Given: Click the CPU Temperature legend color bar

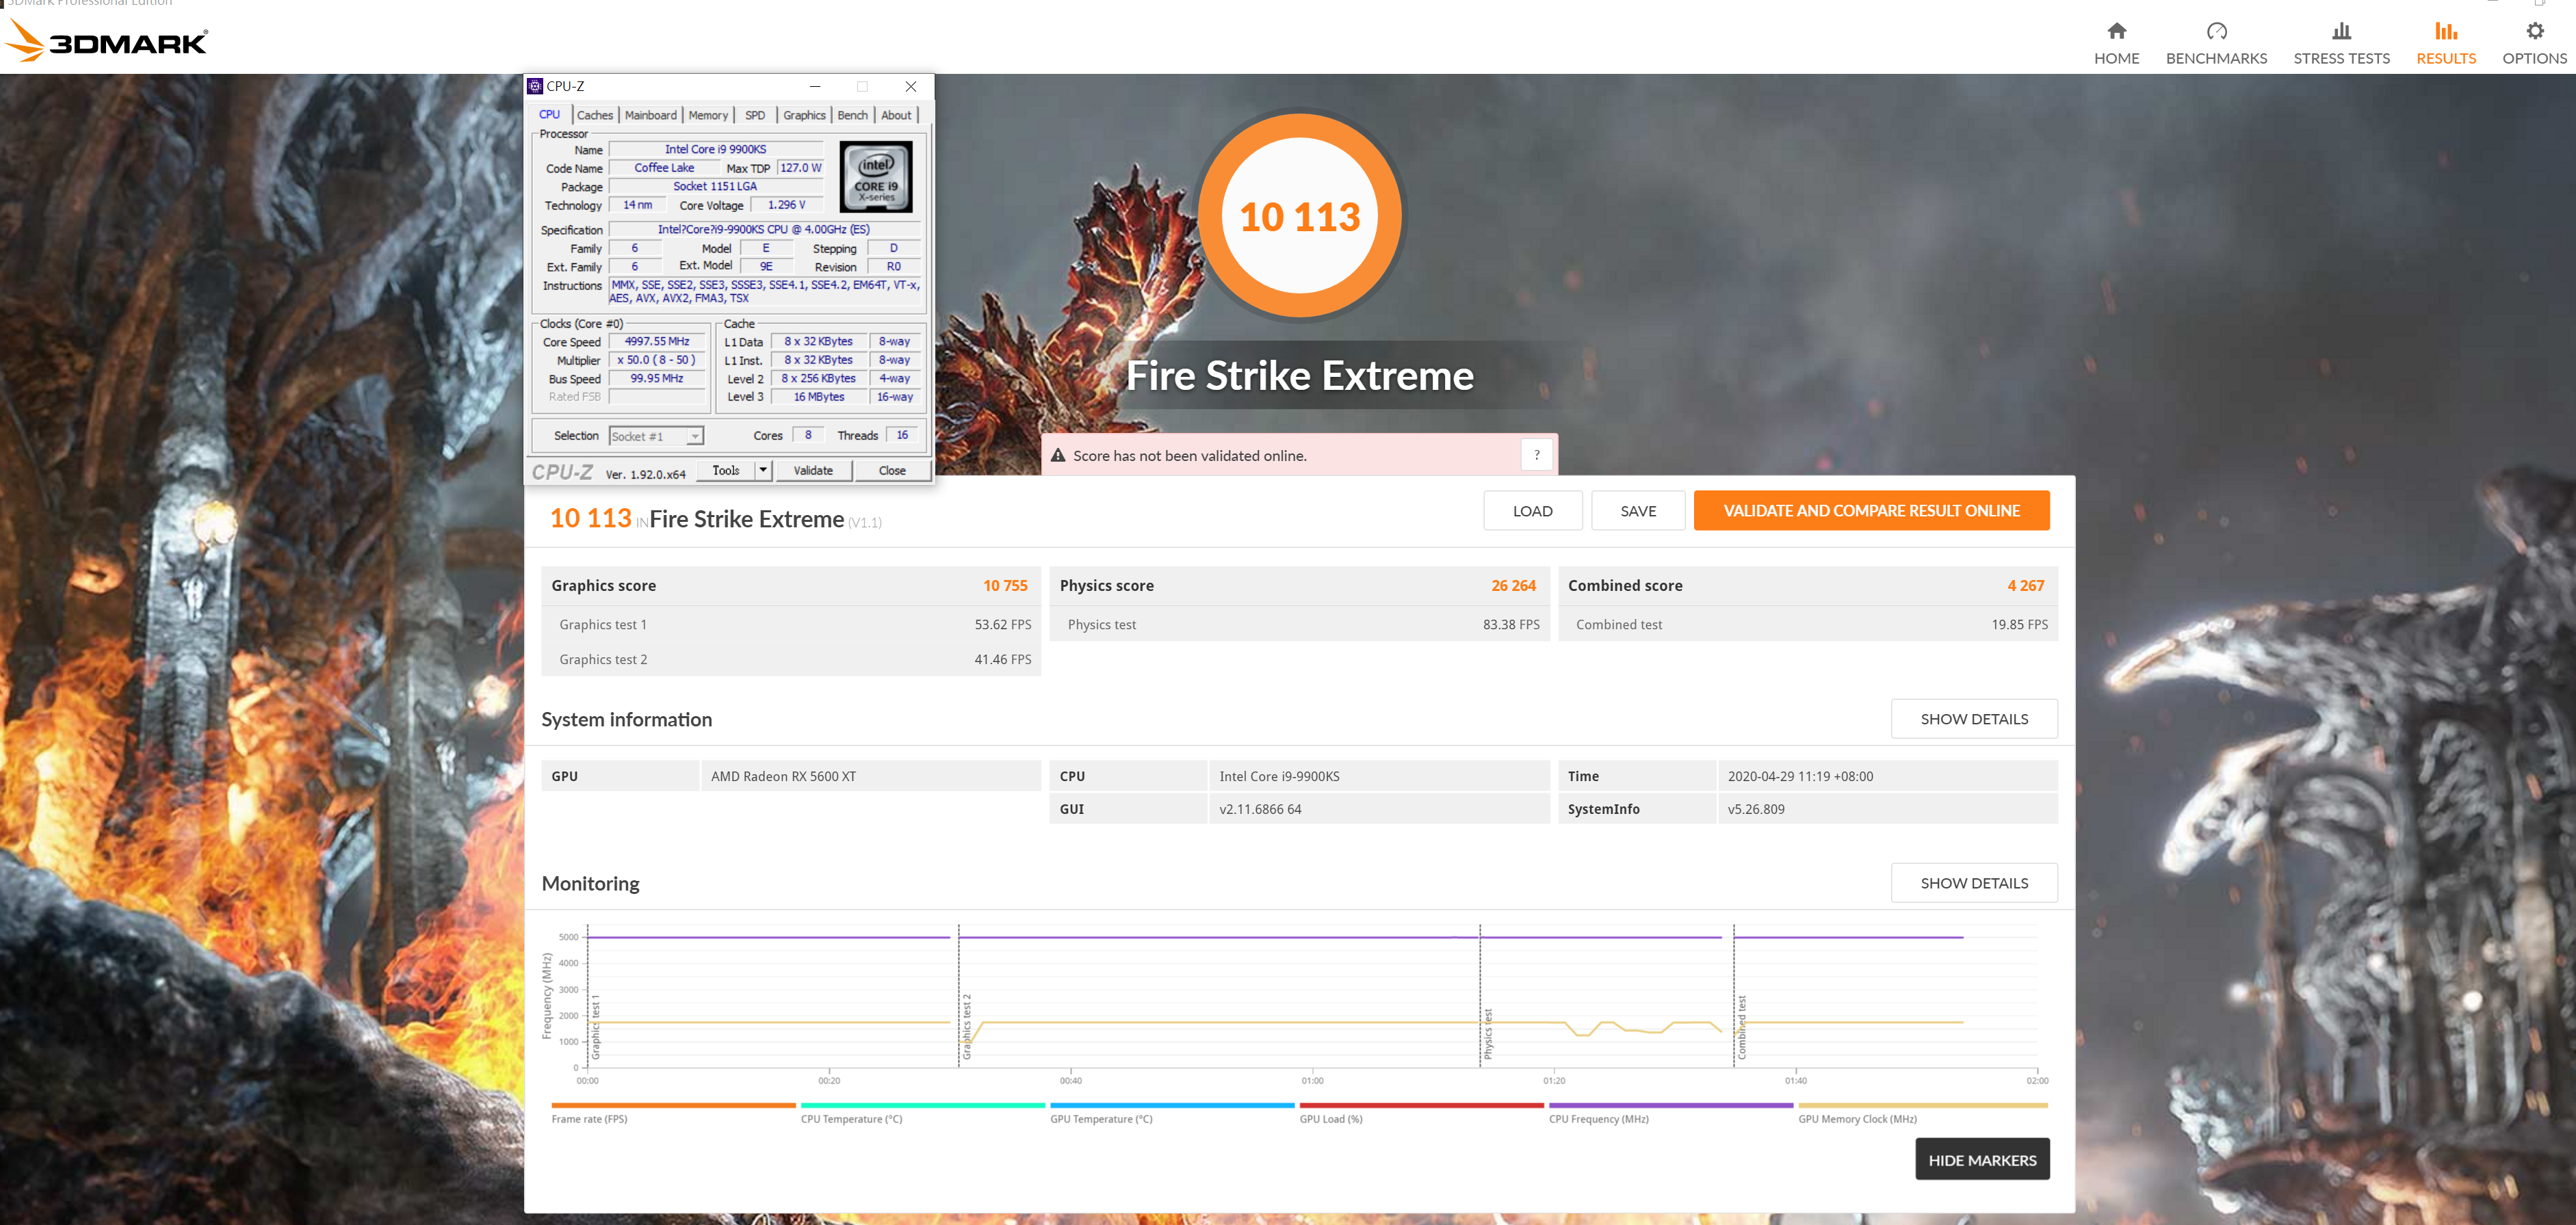Looking at the screenshot, I should 922,1105.
